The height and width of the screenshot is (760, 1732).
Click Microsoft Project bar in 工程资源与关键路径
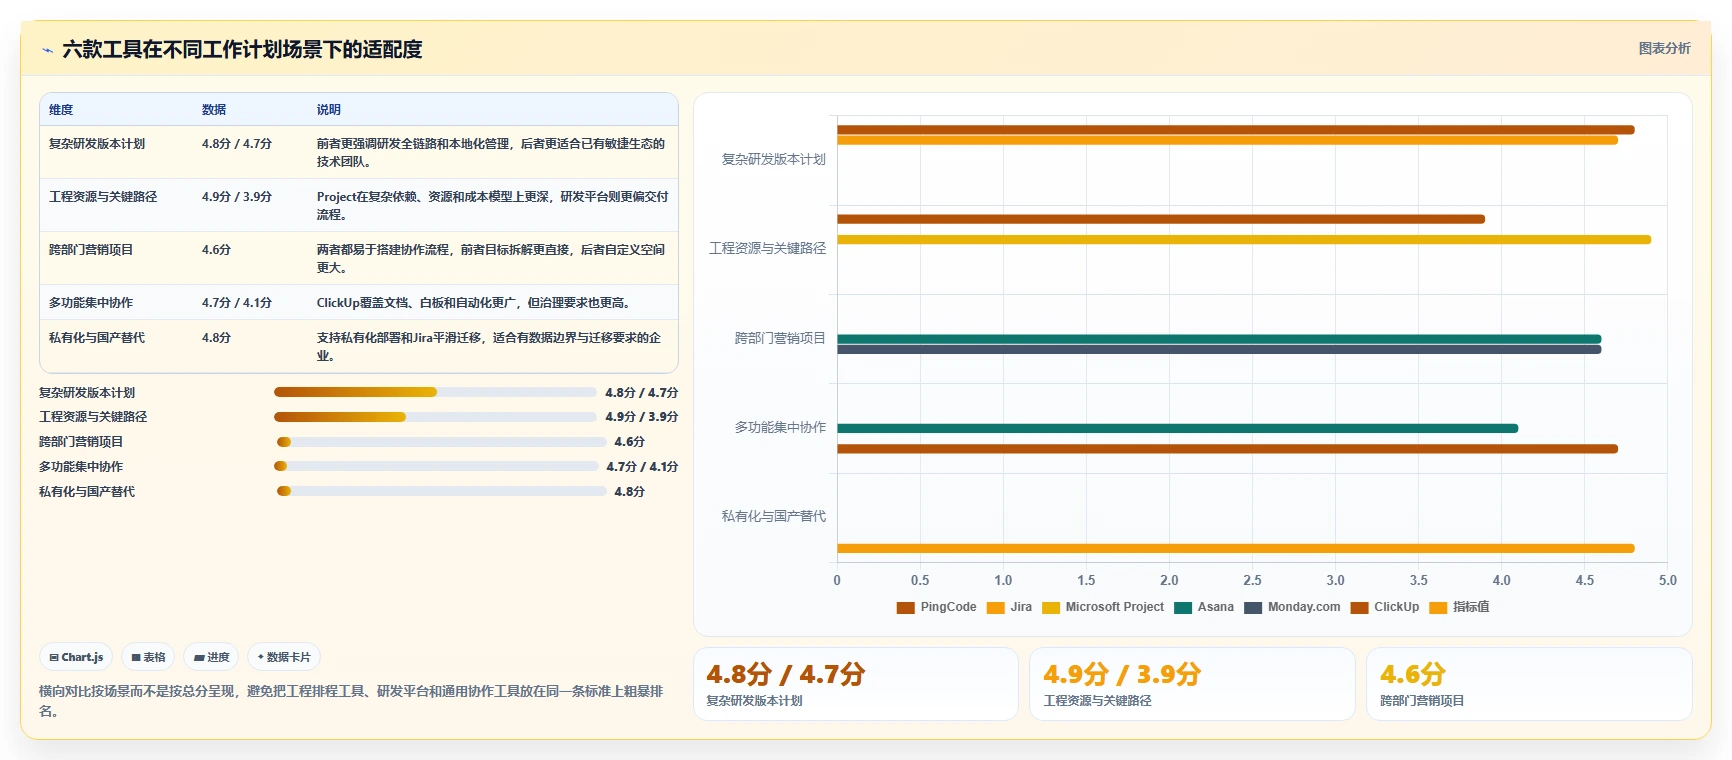click(1244, 240)
